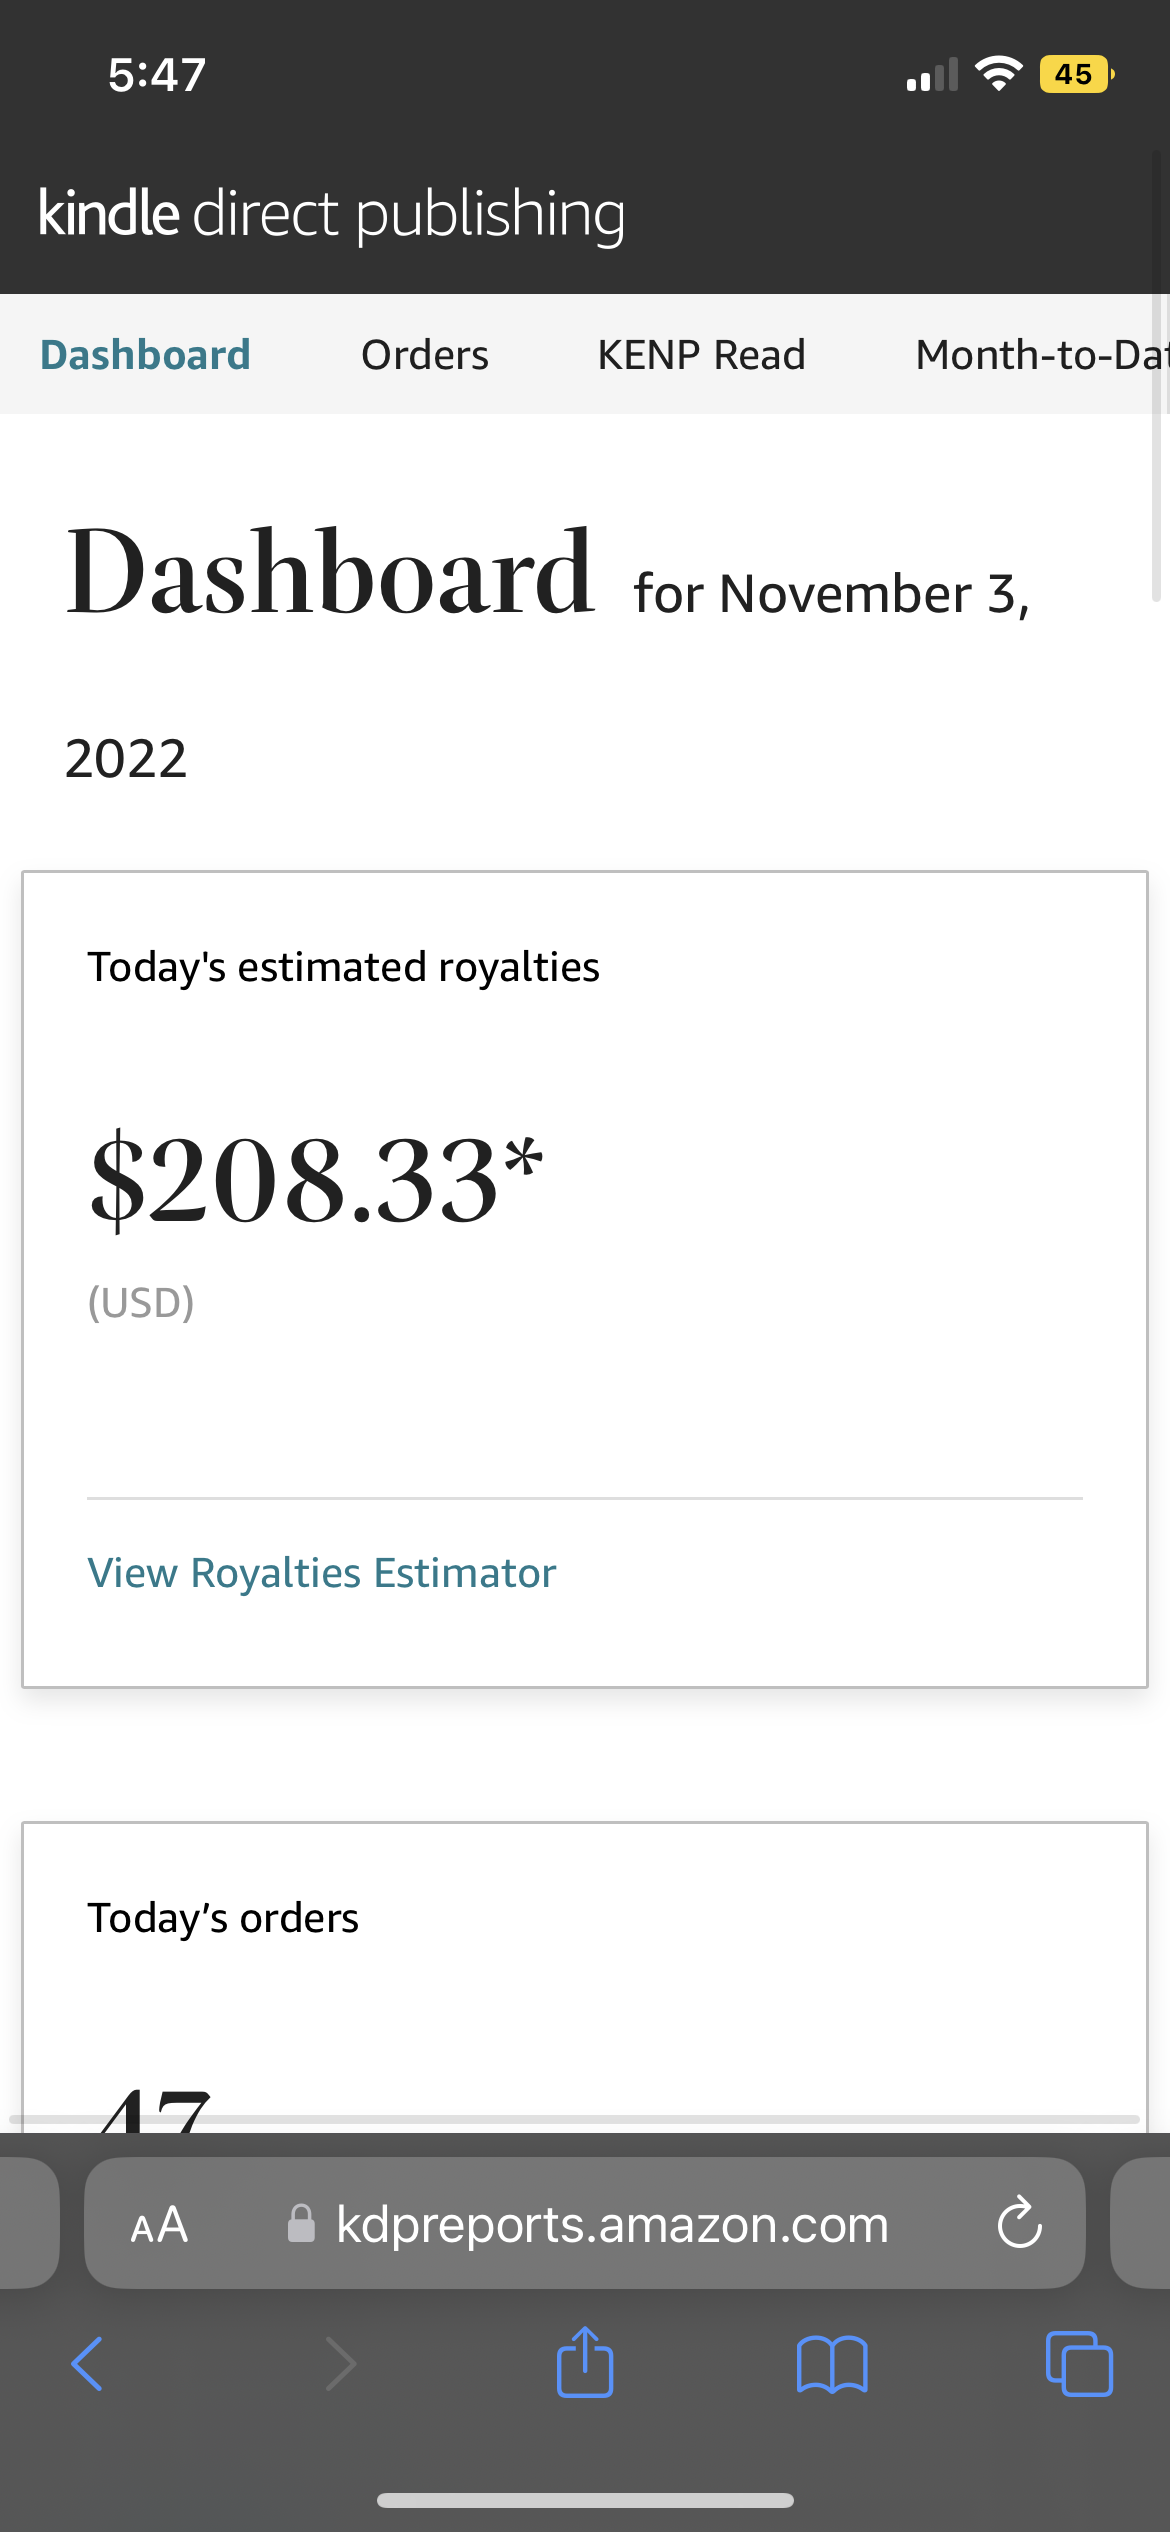Viewport: 1170px width, 2532px height.
Task: Click the horizontal scrollbar above address bar
Action: pos(574,2119)
